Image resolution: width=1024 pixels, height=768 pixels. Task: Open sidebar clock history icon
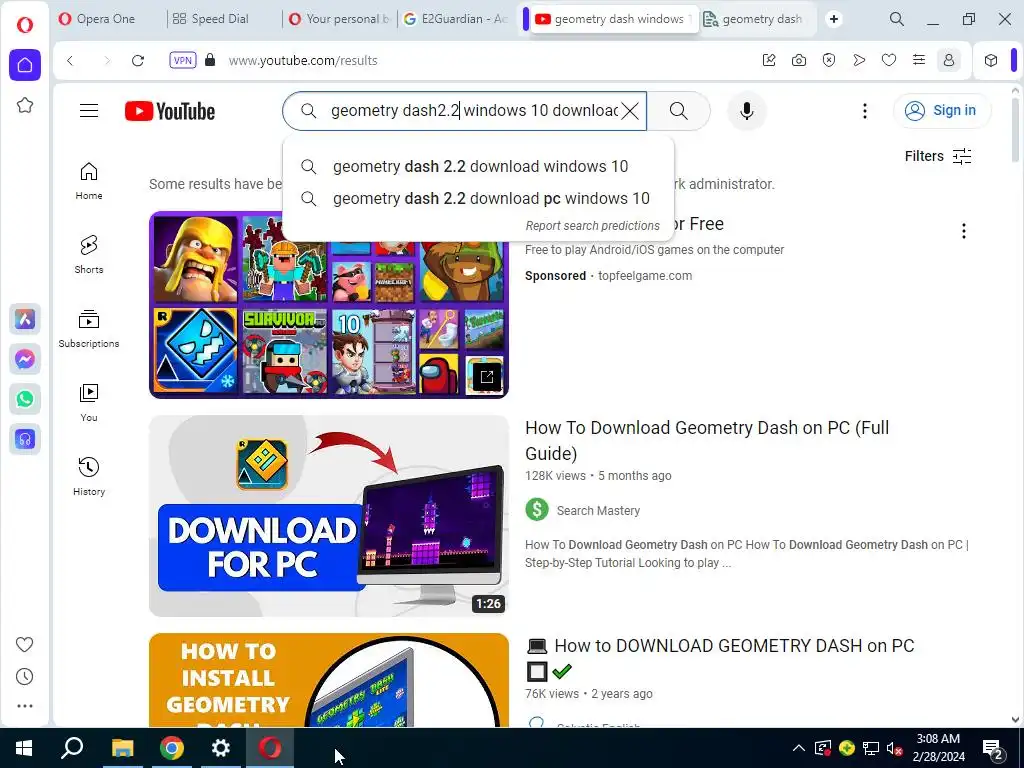coord(25,677)
